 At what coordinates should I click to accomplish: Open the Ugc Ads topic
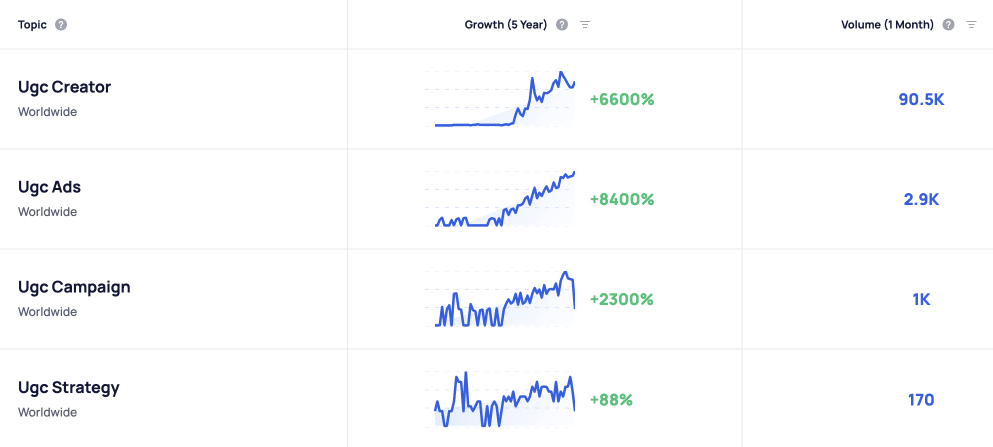click(x=49, y=187)
